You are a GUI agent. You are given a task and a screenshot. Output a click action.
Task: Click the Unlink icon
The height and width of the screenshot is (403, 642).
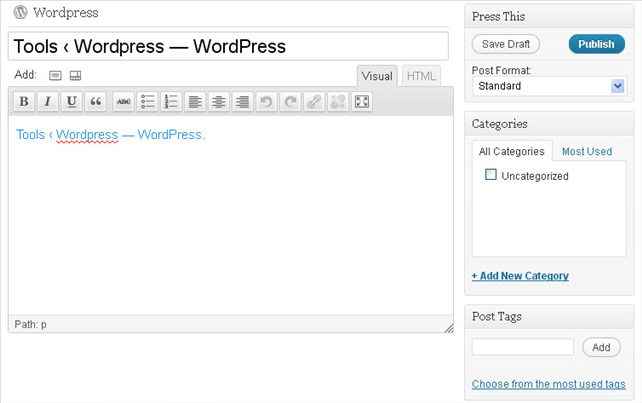(338, 101)
